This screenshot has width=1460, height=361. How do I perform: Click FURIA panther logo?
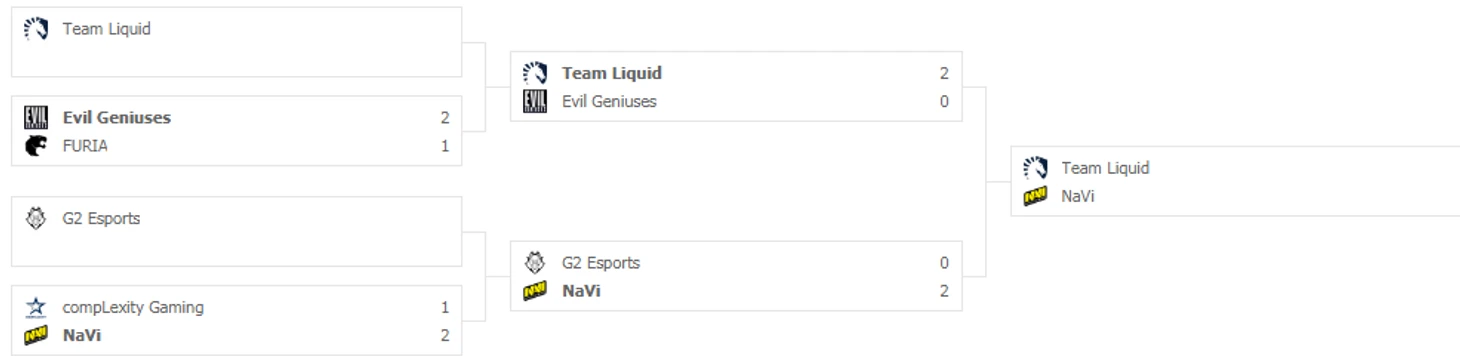click(35, 145)
